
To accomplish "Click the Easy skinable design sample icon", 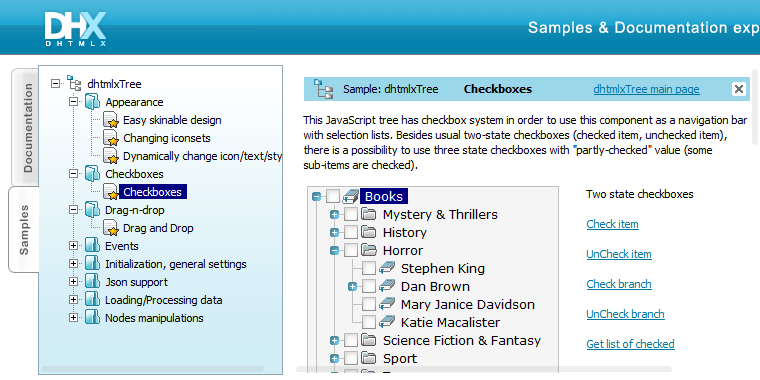I will point(111,120).
